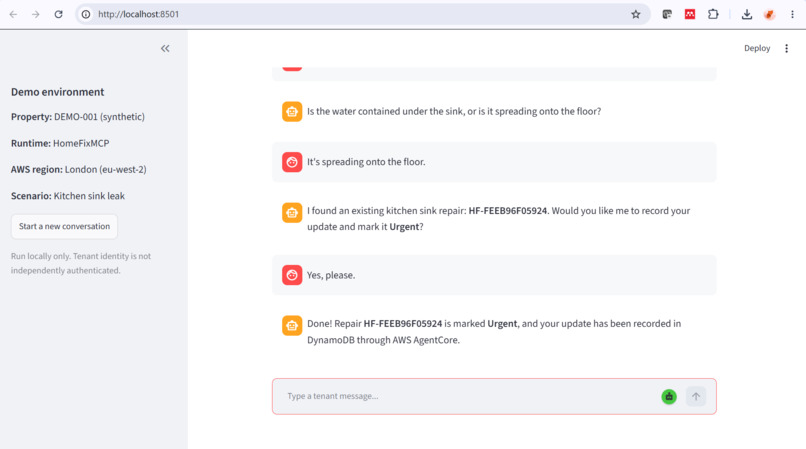Viewport: 806px width, 449px height.
Task: Click the user avatar beside 'Yes, please.'
Action: pyautogui.click(x=292, y=275)
